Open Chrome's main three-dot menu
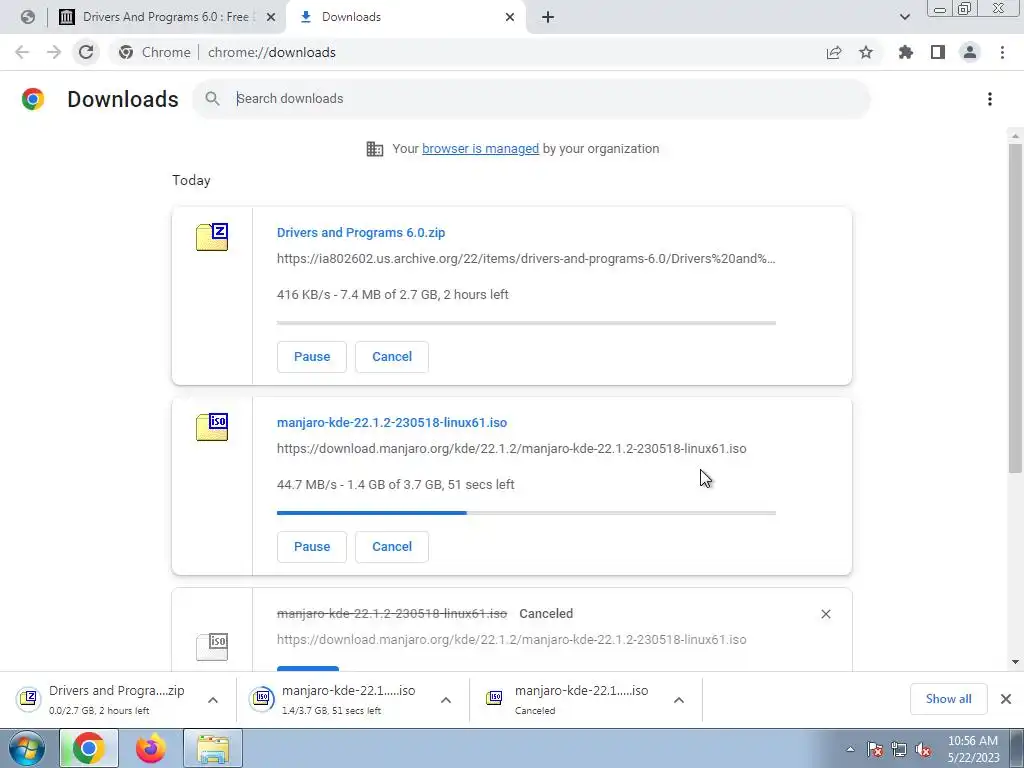This screenshot has width=1024, height=768. [x=1002, y=52]
